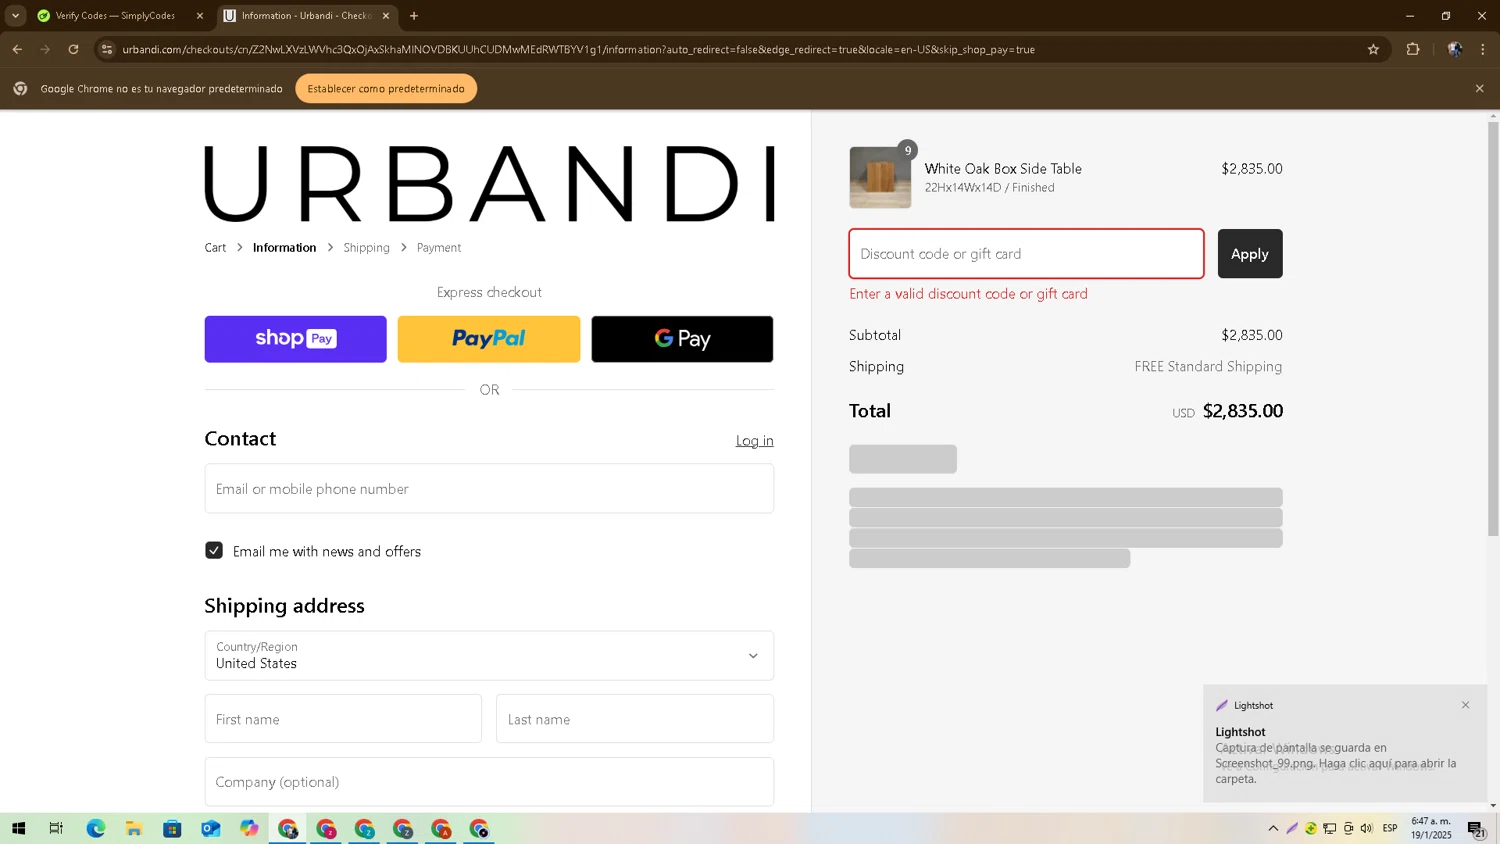The width and height of the screenshot is (1500, 844).
Task: Open site information icon in address bar
Action: point(107,49)
